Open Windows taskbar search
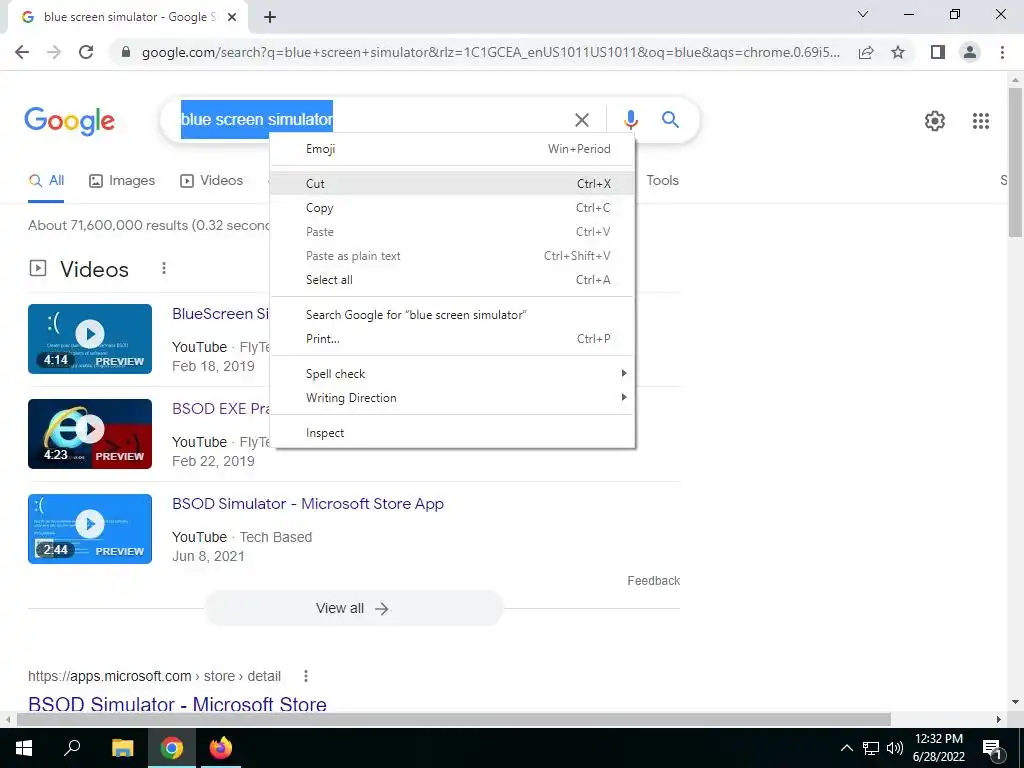Screen dimensions: 1024x768 72,748
